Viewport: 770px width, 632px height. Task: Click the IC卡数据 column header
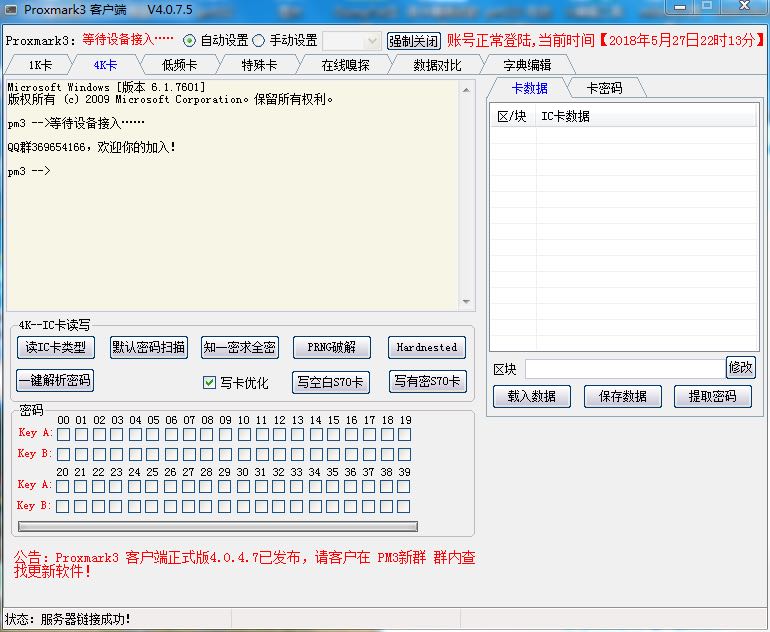646,116
